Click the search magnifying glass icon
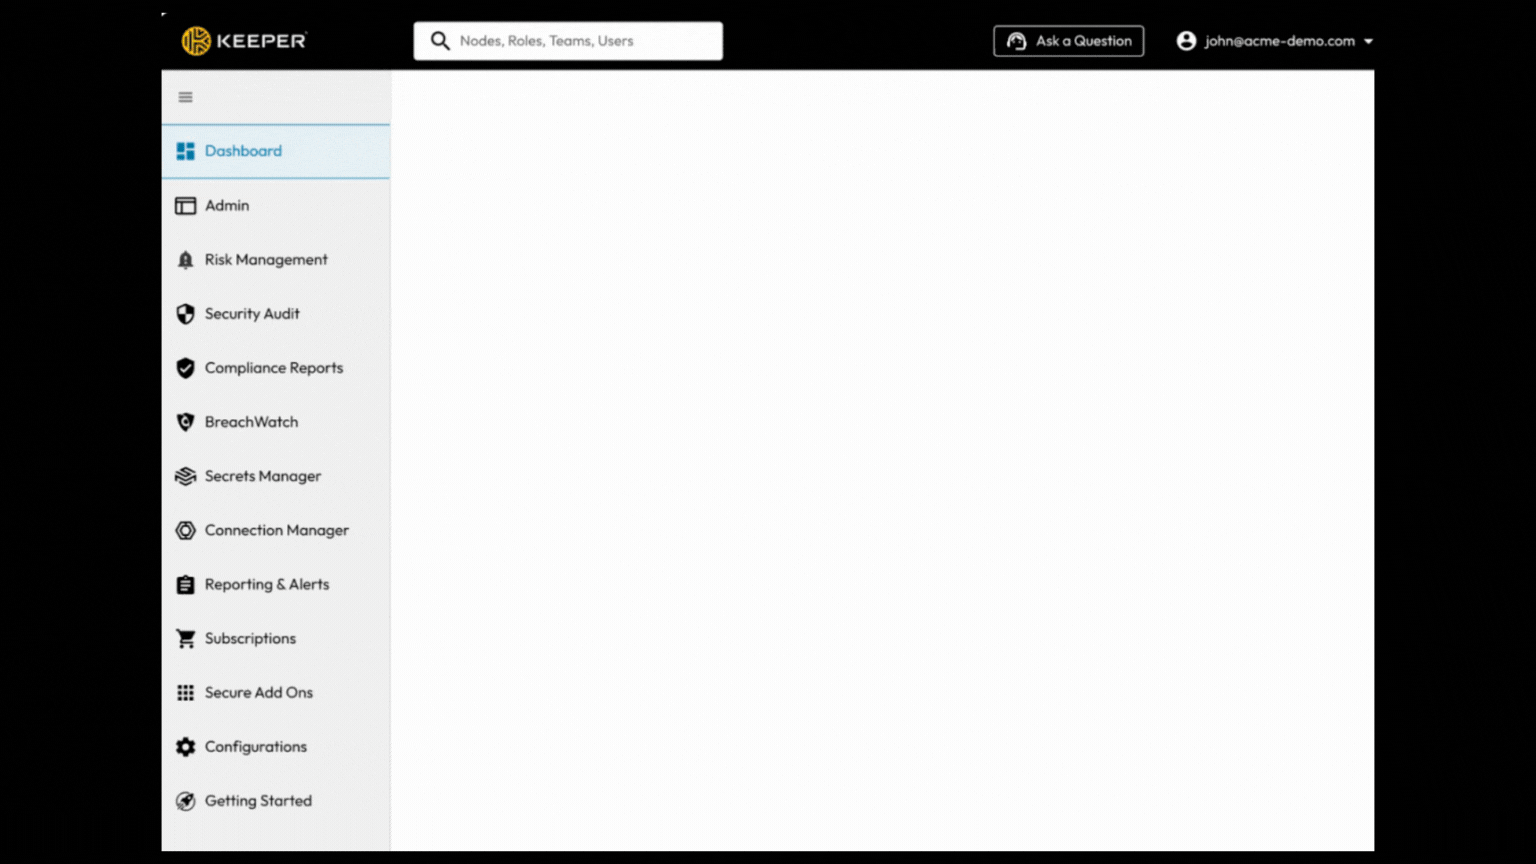 tap(440, 41)
